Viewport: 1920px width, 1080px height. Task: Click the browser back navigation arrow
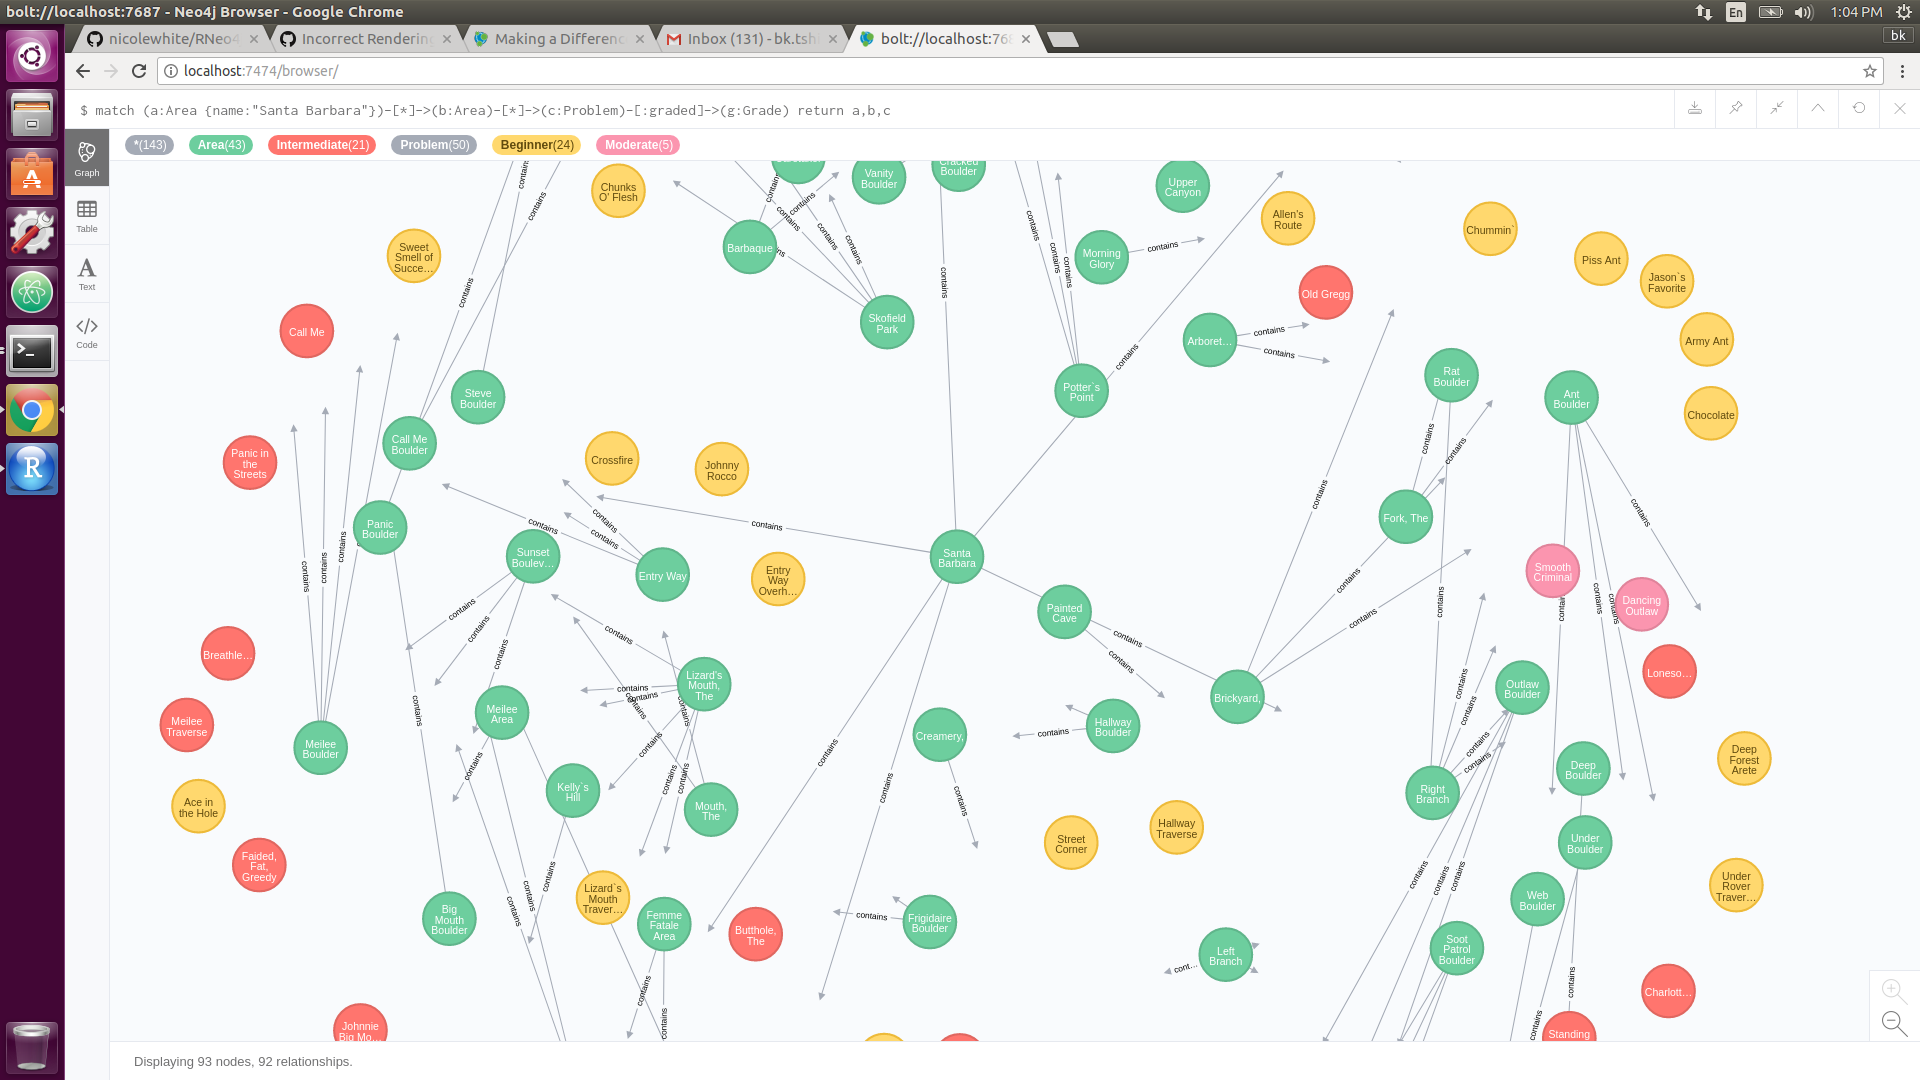click(x=82, y=71)
